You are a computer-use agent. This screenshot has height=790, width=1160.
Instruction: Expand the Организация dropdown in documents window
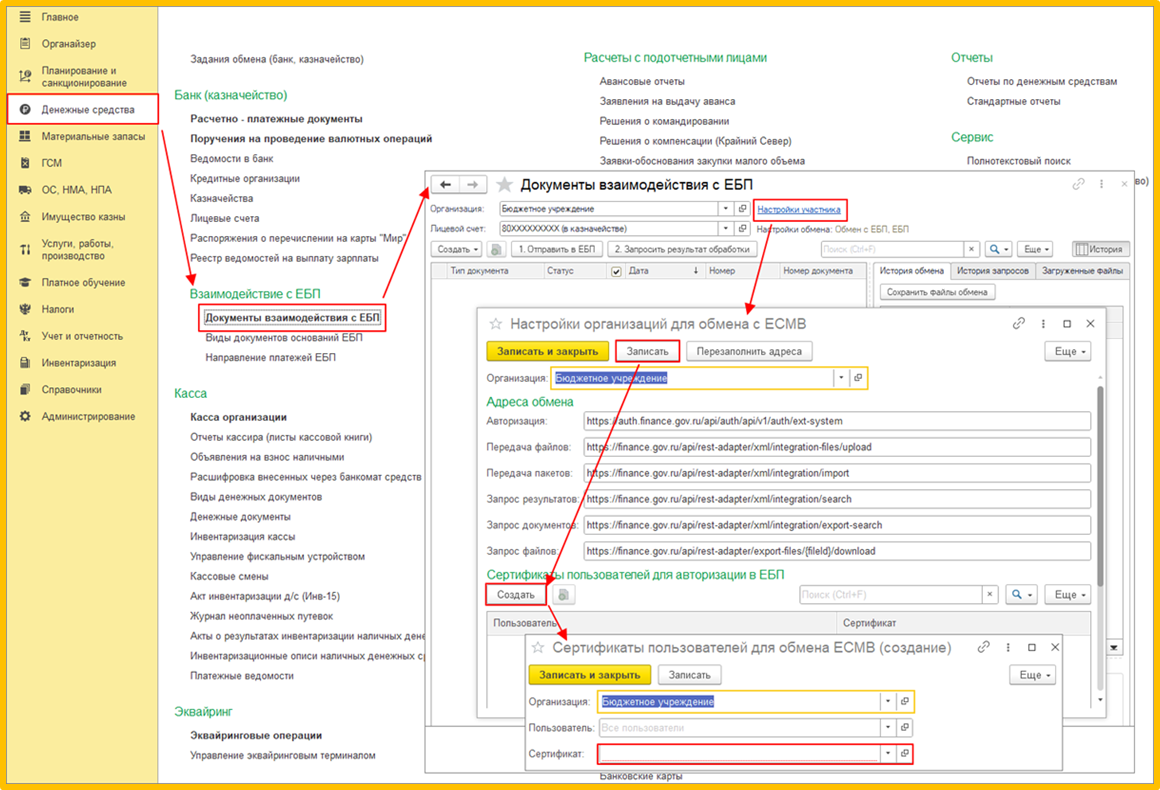click(726, 209)
